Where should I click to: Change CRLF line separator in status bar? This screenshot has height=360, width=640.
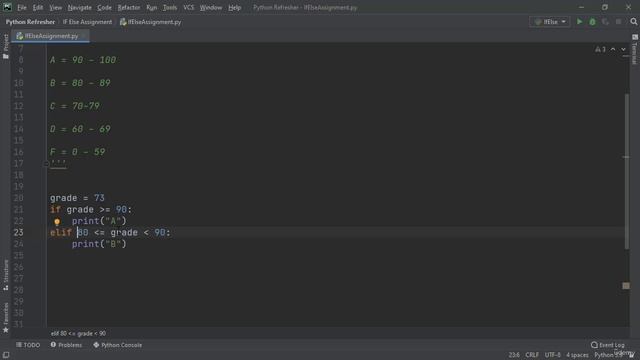point(532,355)
